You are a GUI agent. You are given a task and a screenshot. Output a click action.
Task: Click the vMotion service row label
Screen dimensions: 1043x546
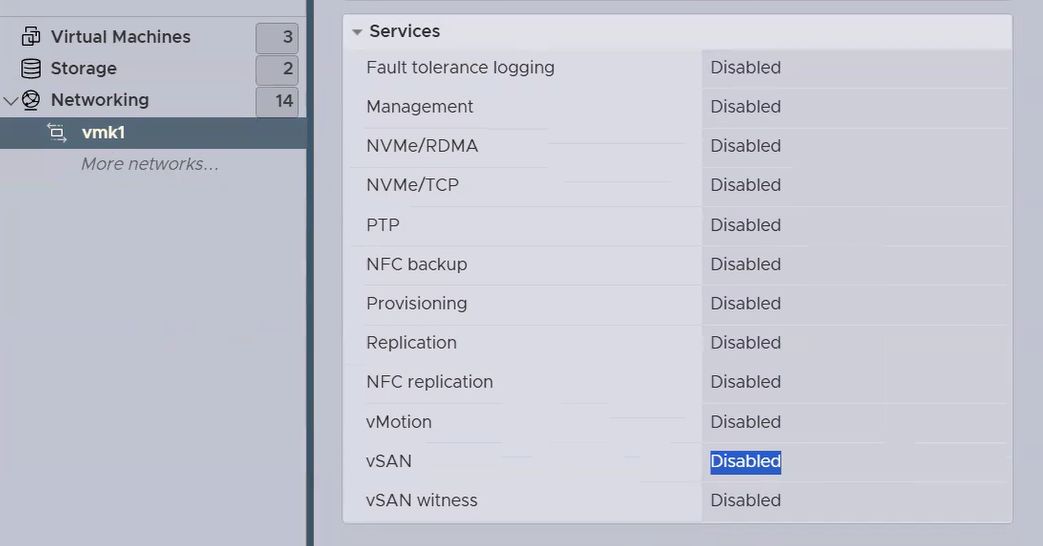399,422
